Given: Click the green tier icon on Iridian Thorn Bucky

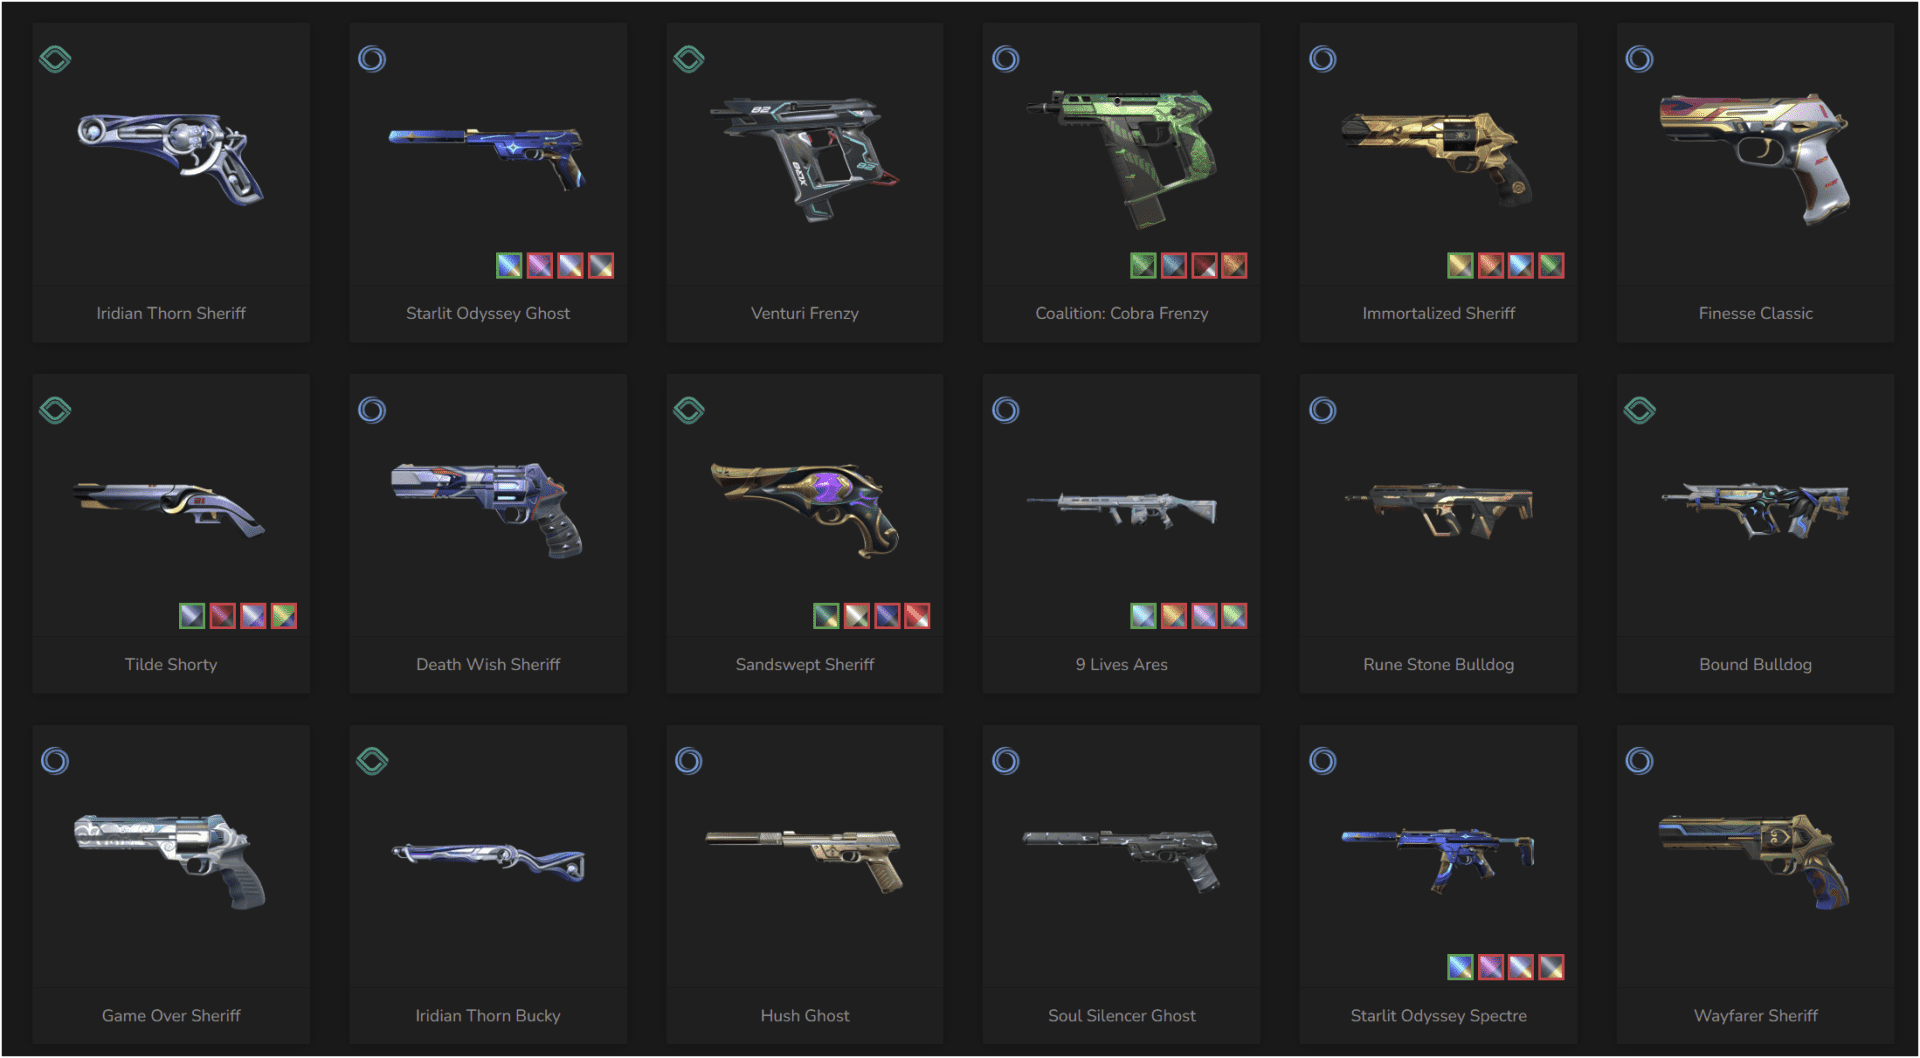Looking at the screenshot, I should point(372,761).
